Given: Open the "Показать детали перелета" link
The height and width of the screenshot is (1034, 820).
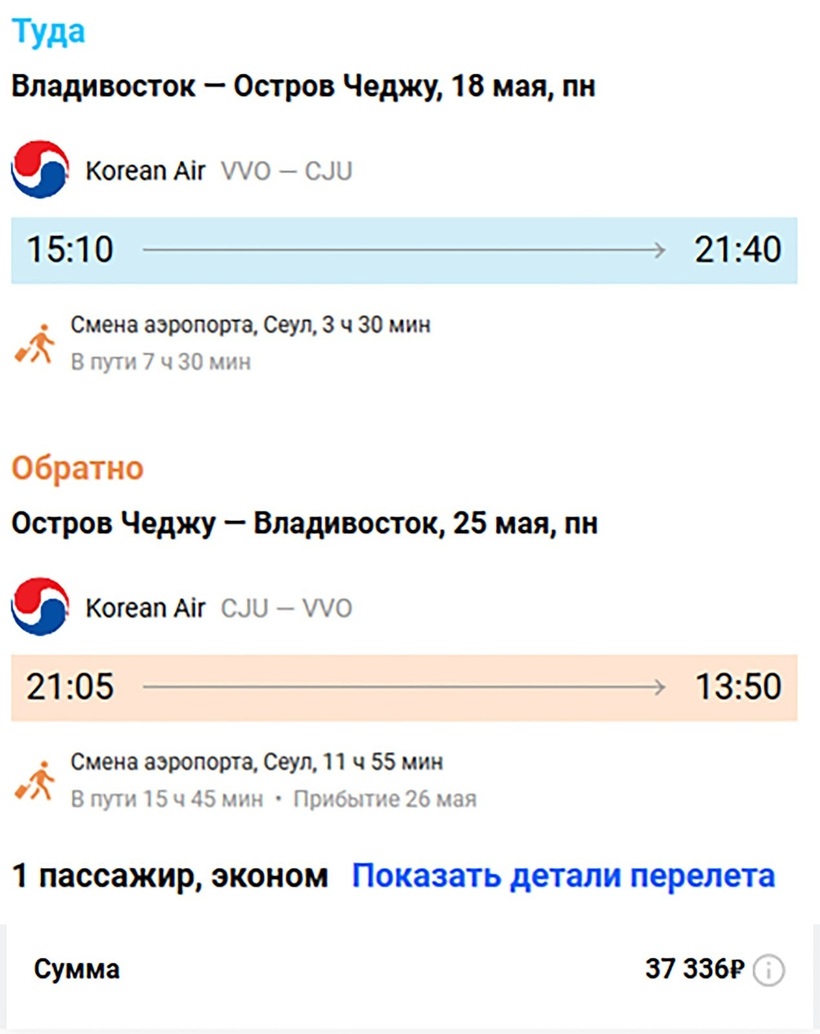Looking at the screenshot, I should point(563,876).
